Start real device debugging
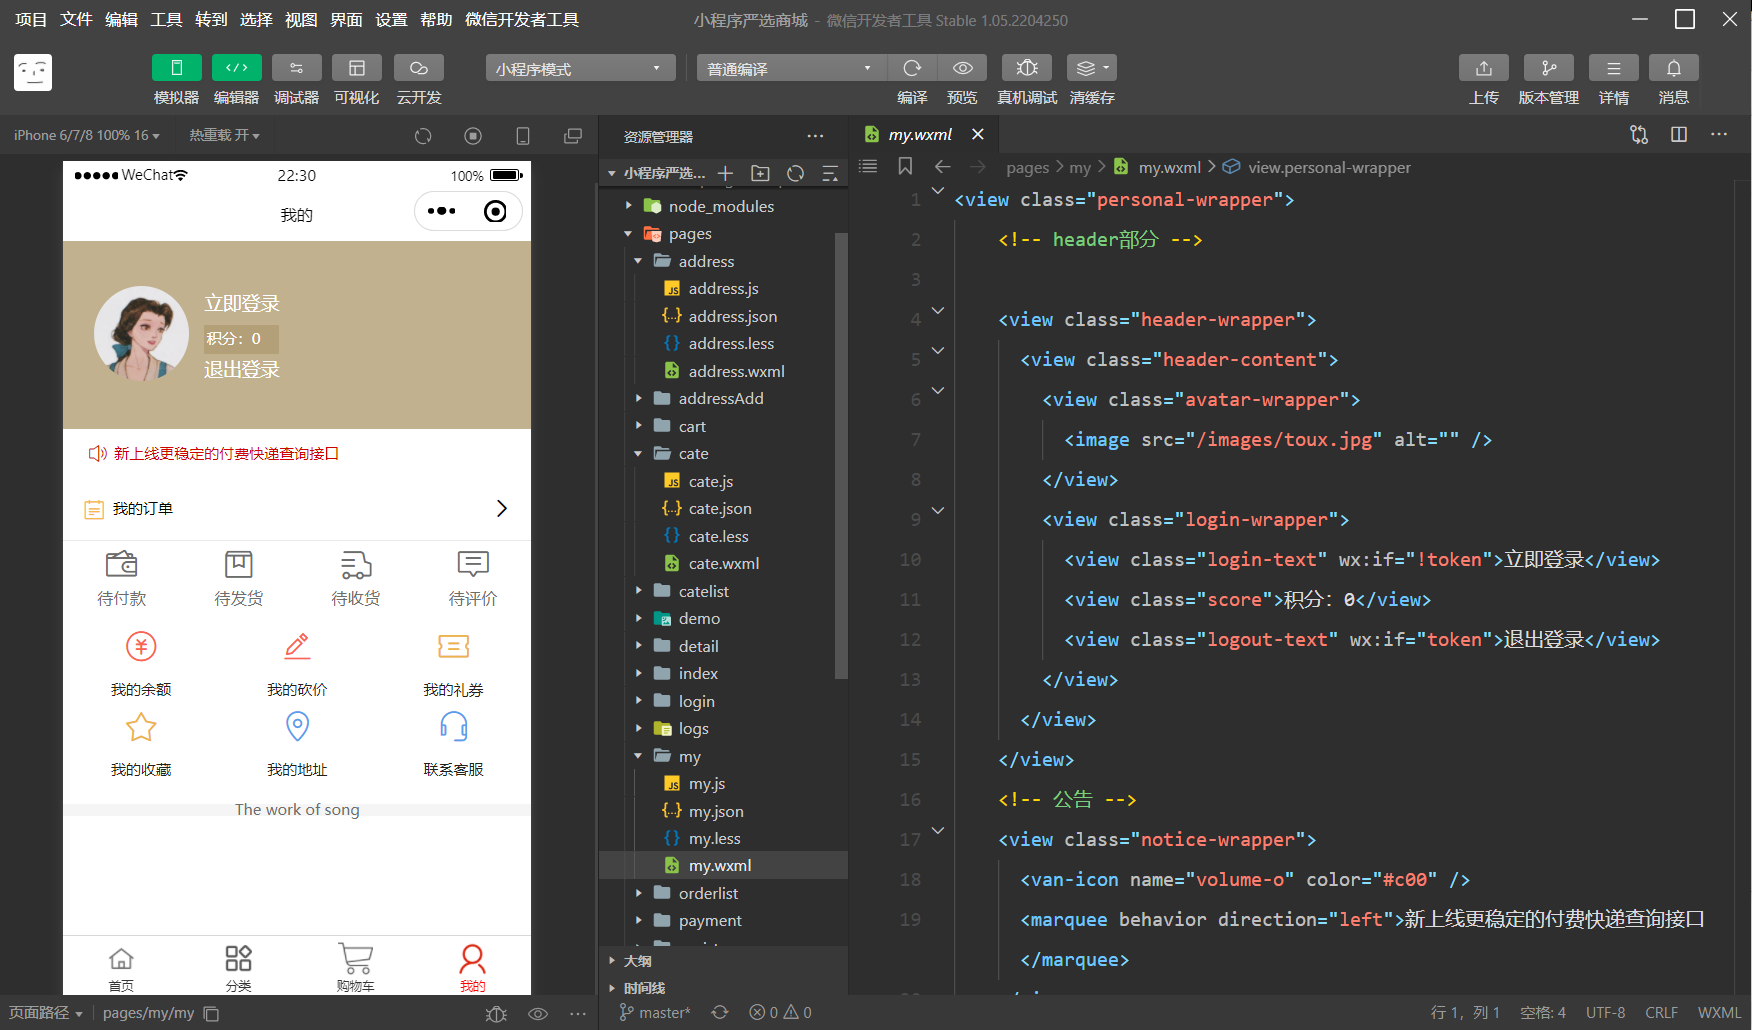The image size is (1752, 1030). pos(1027,68)
